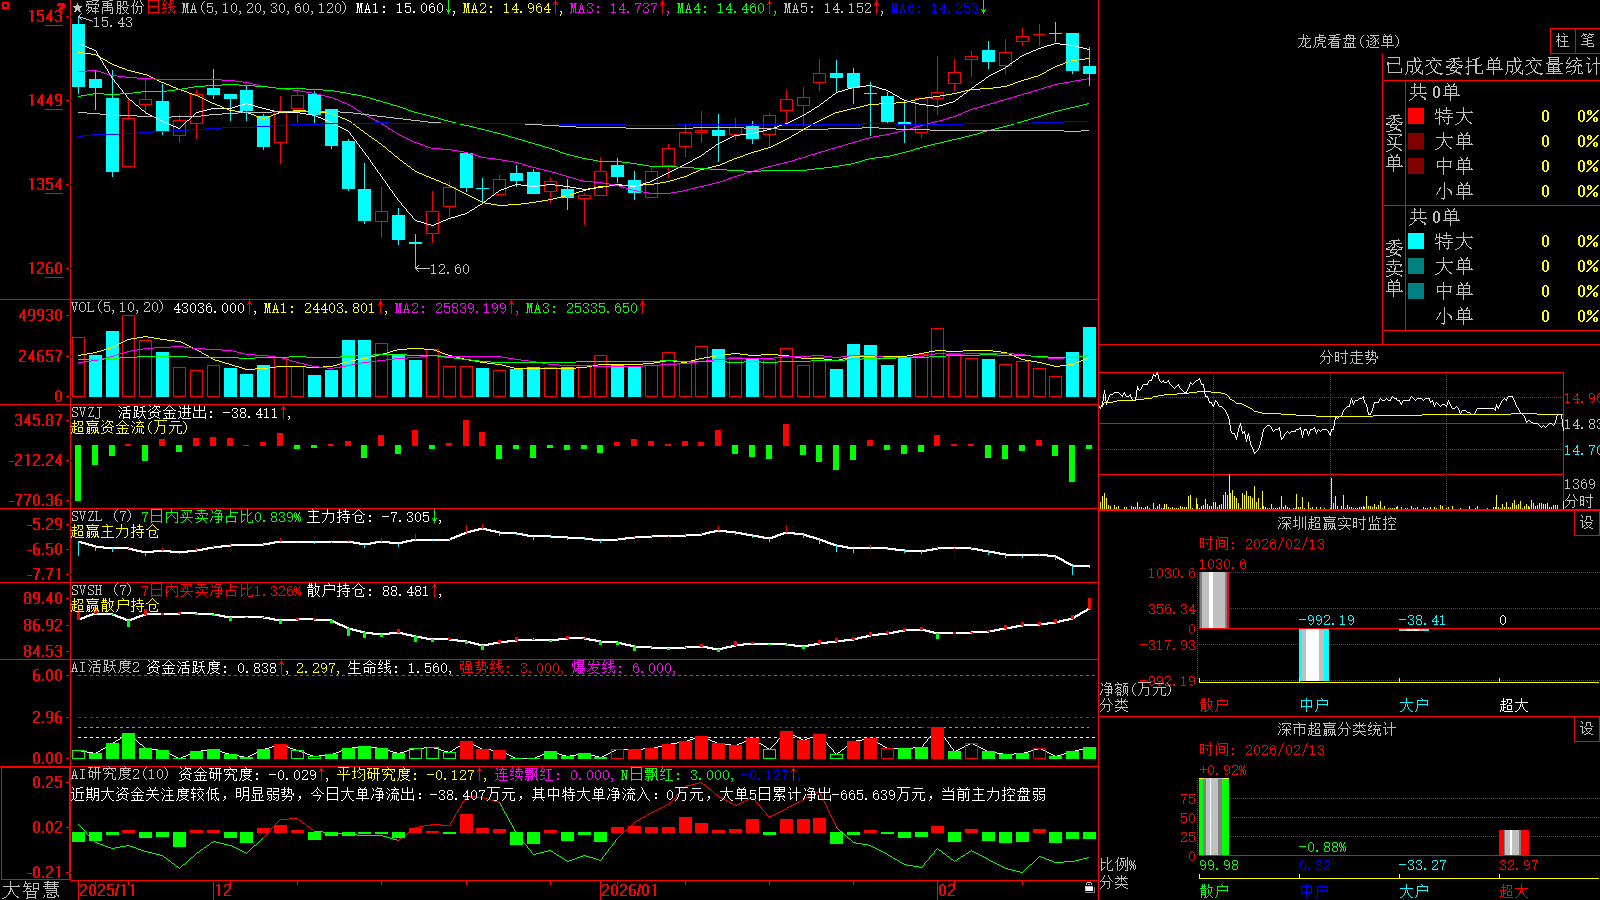Viewport: 1600px width, 900px height.
Task: Click the MA6: 14.253 readout
Action: click(938, 8)
